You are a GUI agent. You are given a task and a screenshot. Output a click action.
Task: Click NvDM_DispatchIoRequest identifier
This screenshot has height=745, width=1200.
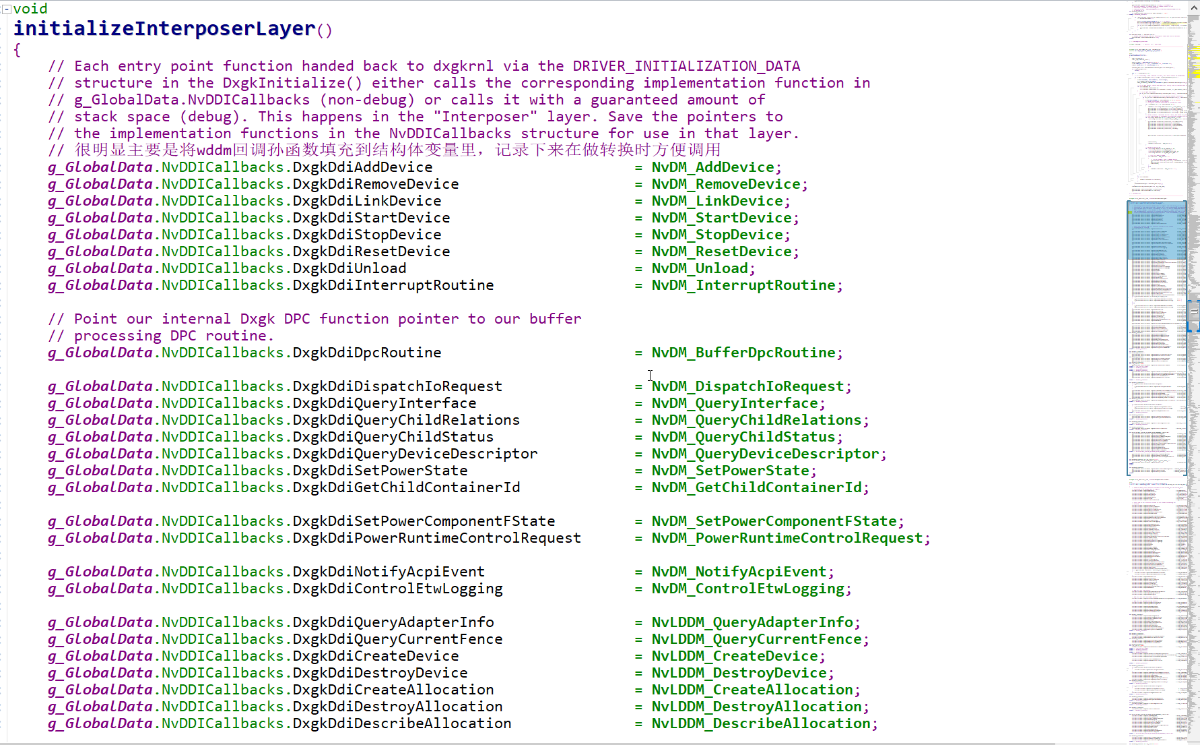(x=748, y=387)
